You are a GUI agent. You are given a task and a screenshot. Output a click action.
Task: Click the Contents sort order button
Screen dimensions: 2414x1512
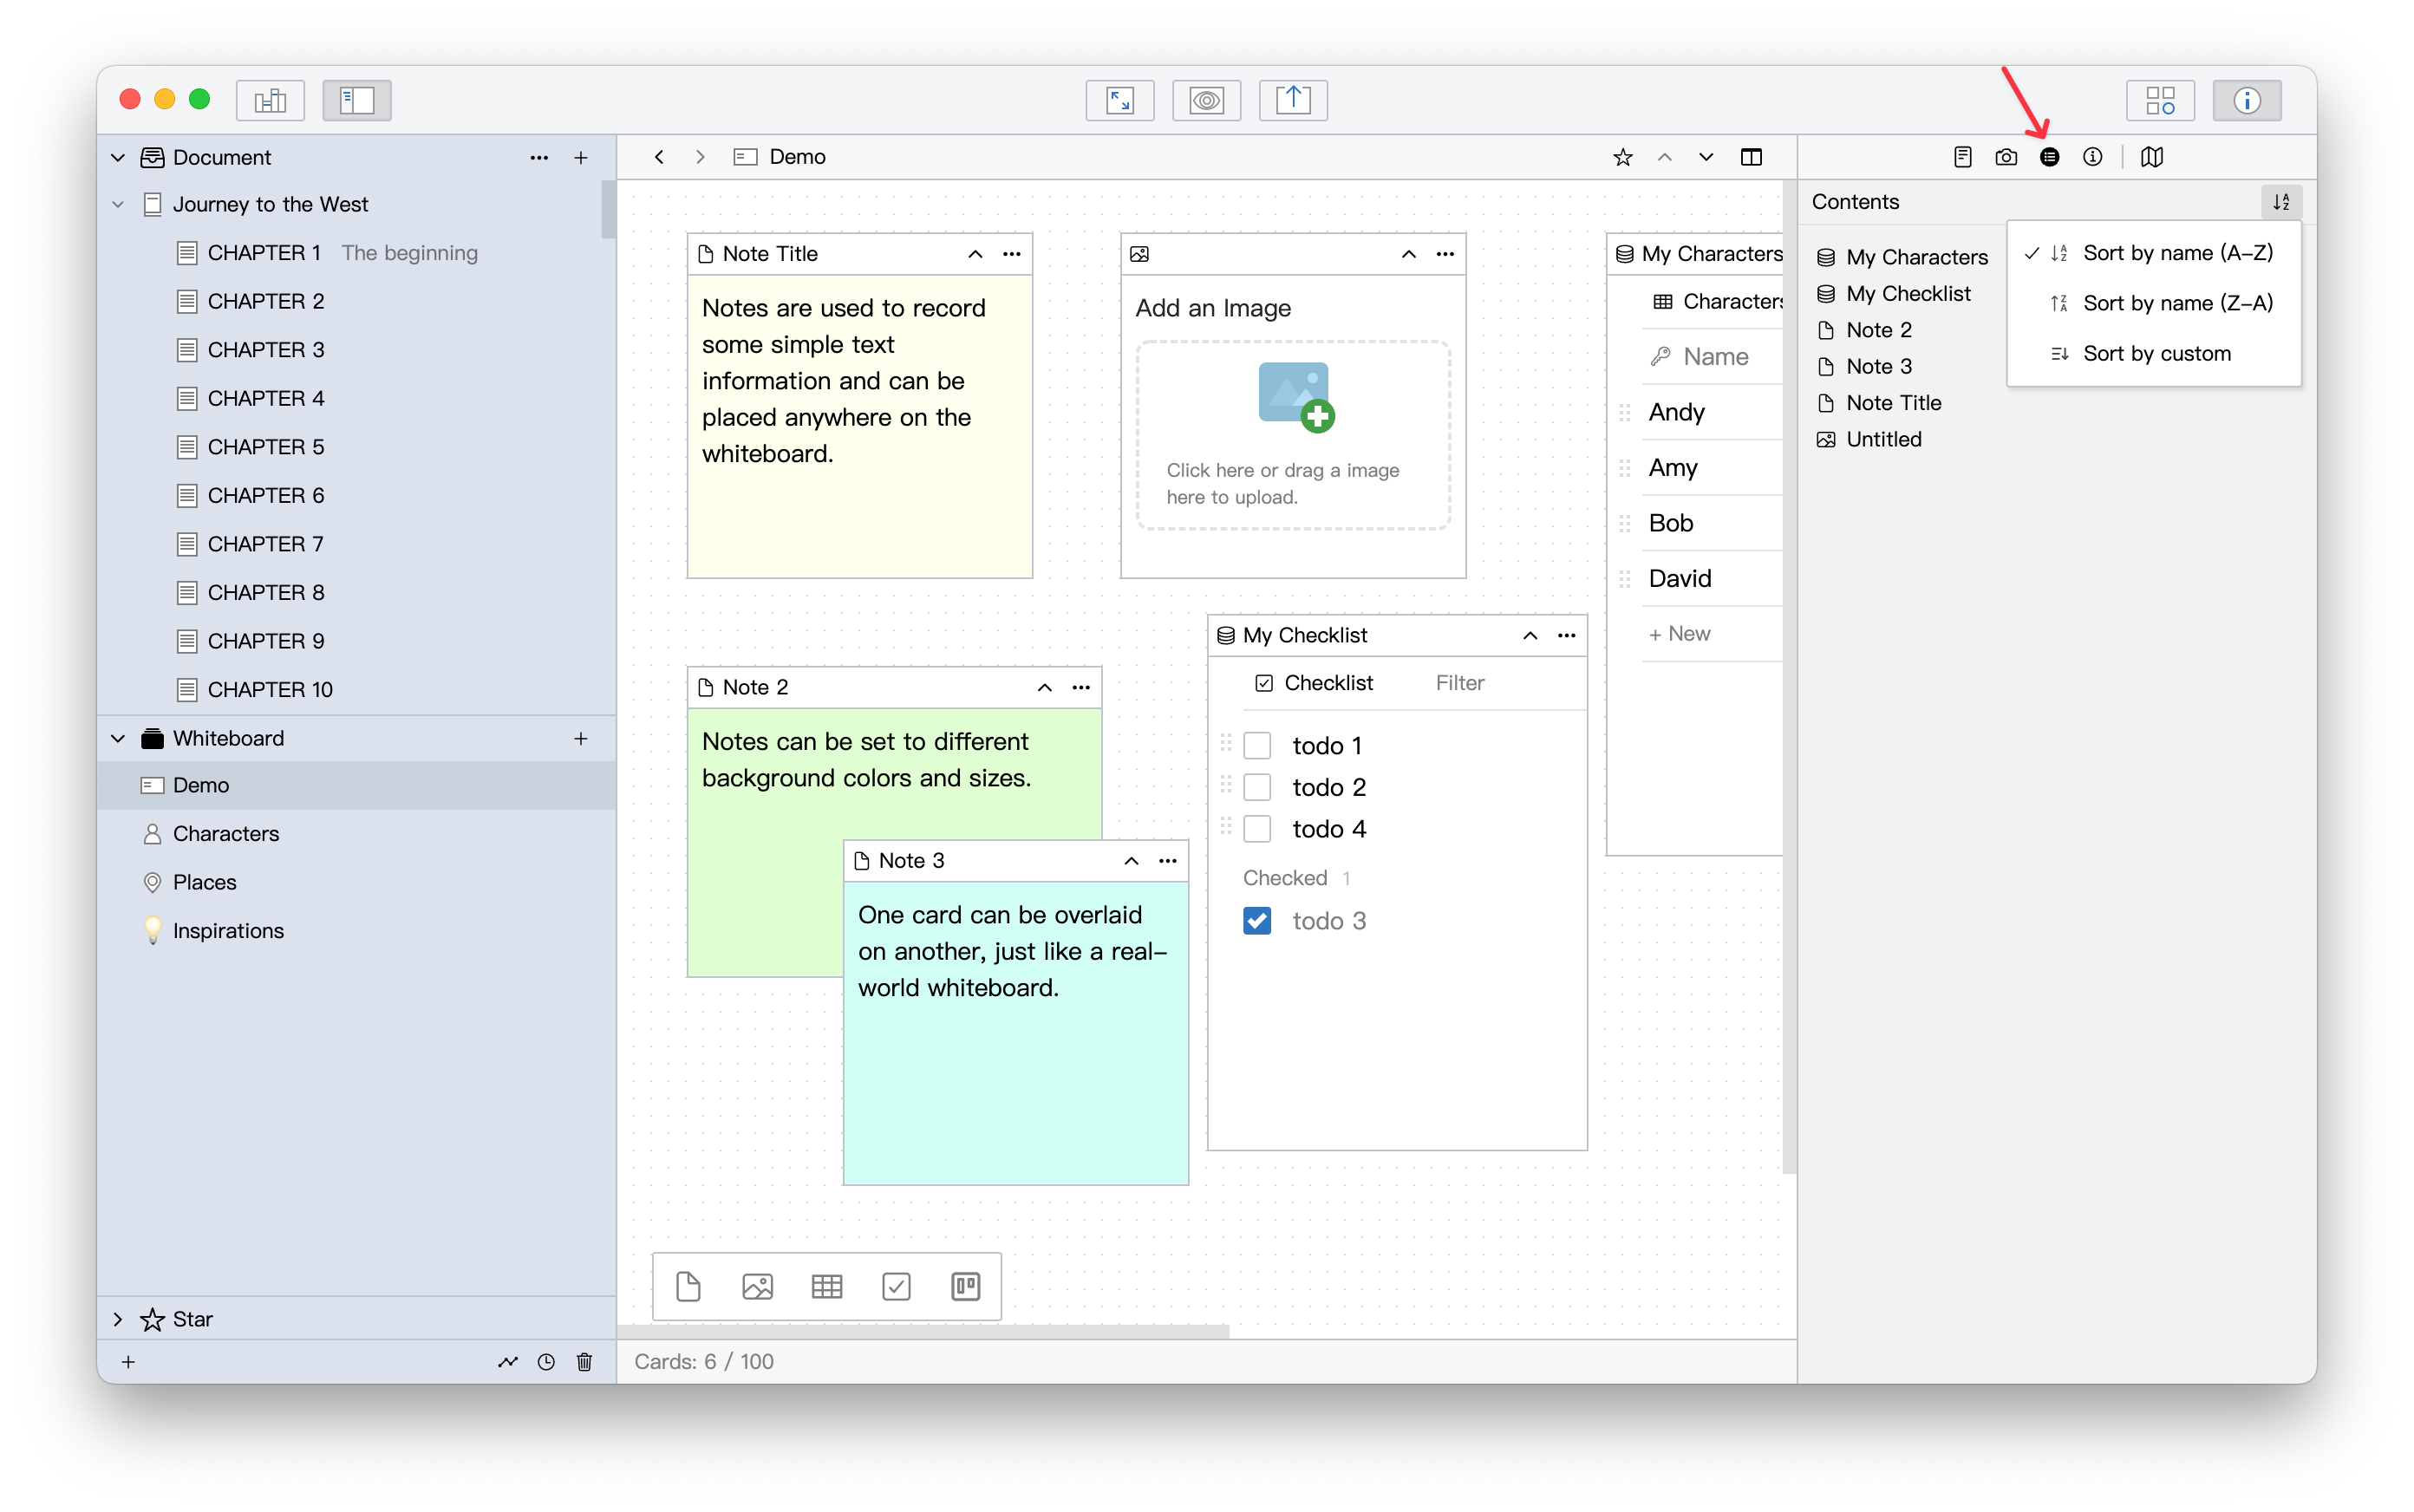click(x=2281, y=202)
